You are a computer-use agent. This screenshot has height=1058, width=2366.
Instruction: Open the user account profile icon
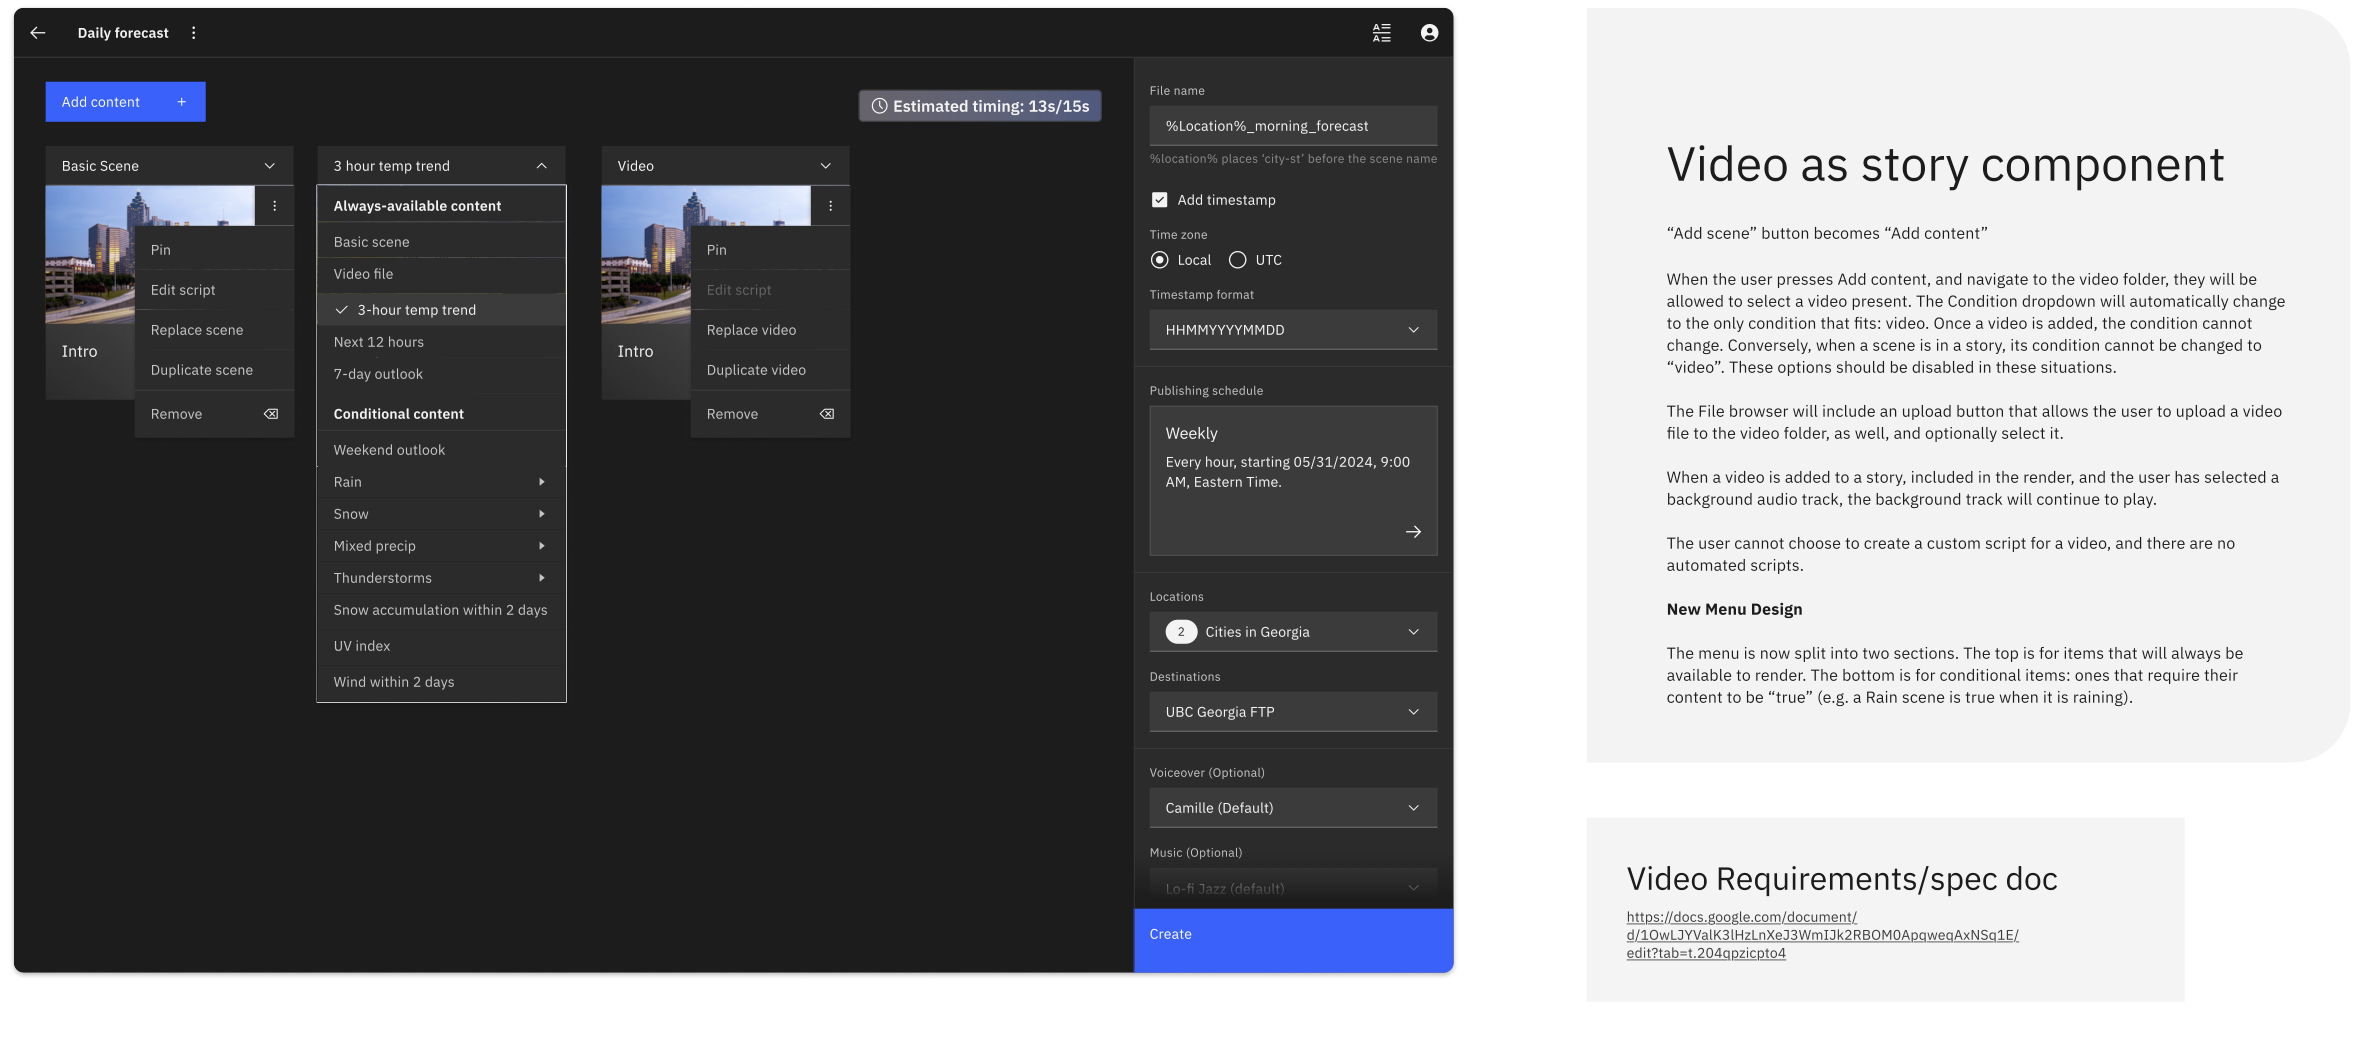pos(1429,33)
